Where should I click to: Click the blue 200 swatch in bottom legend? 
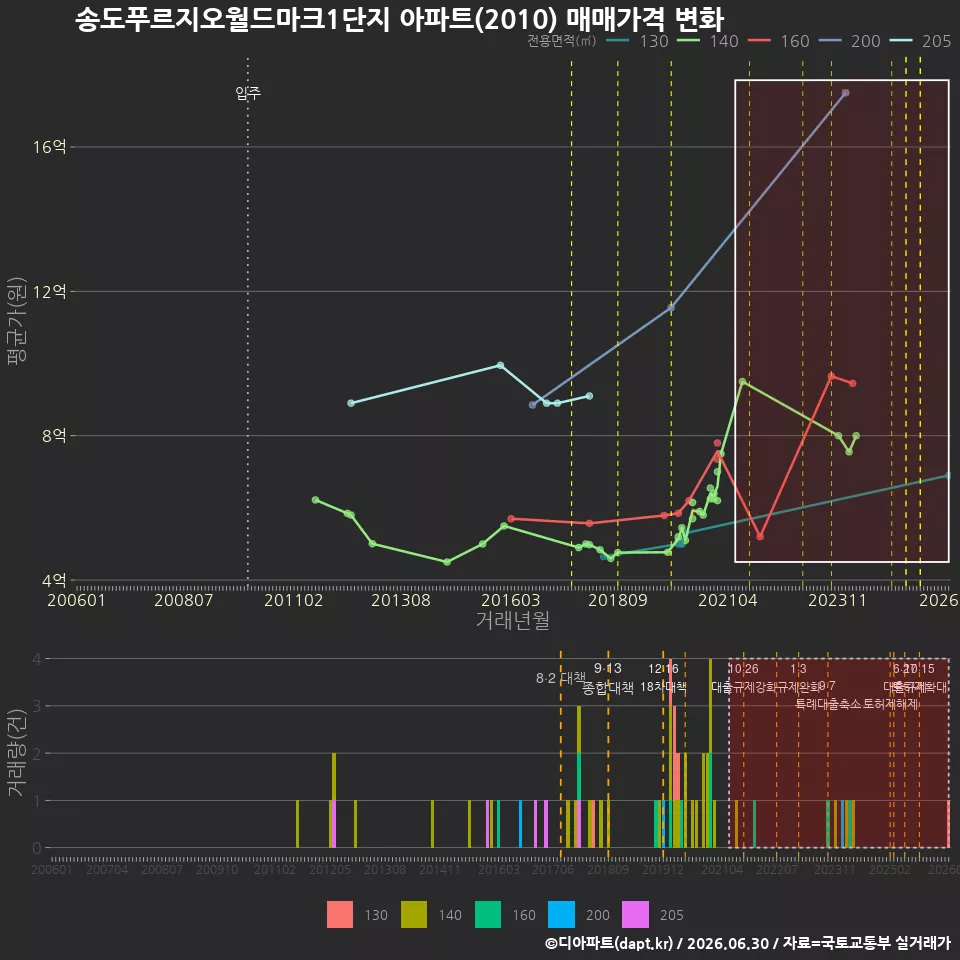561,915
